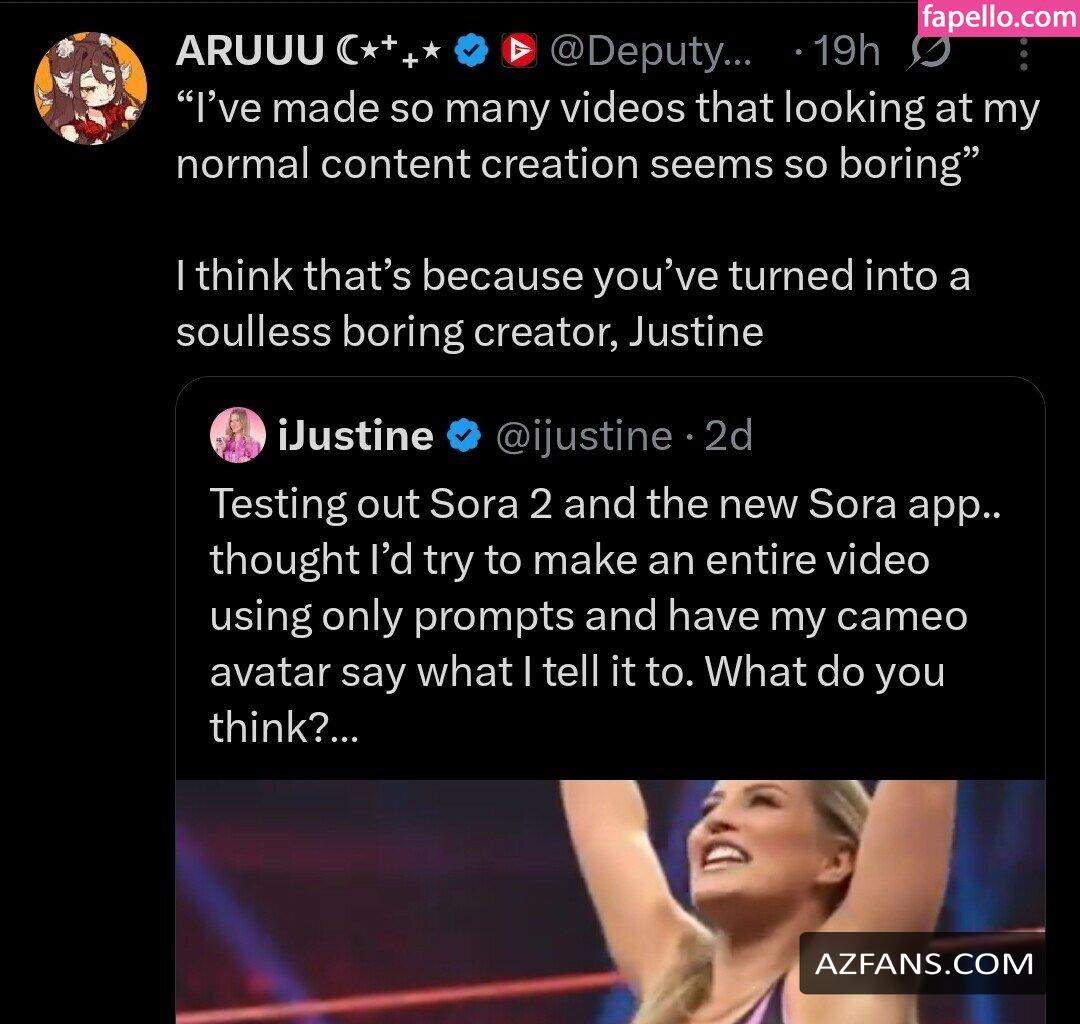Open the three-dot more options menu
Image resolution: width=1080 pixels, height=1024 pixels.
1023,52
